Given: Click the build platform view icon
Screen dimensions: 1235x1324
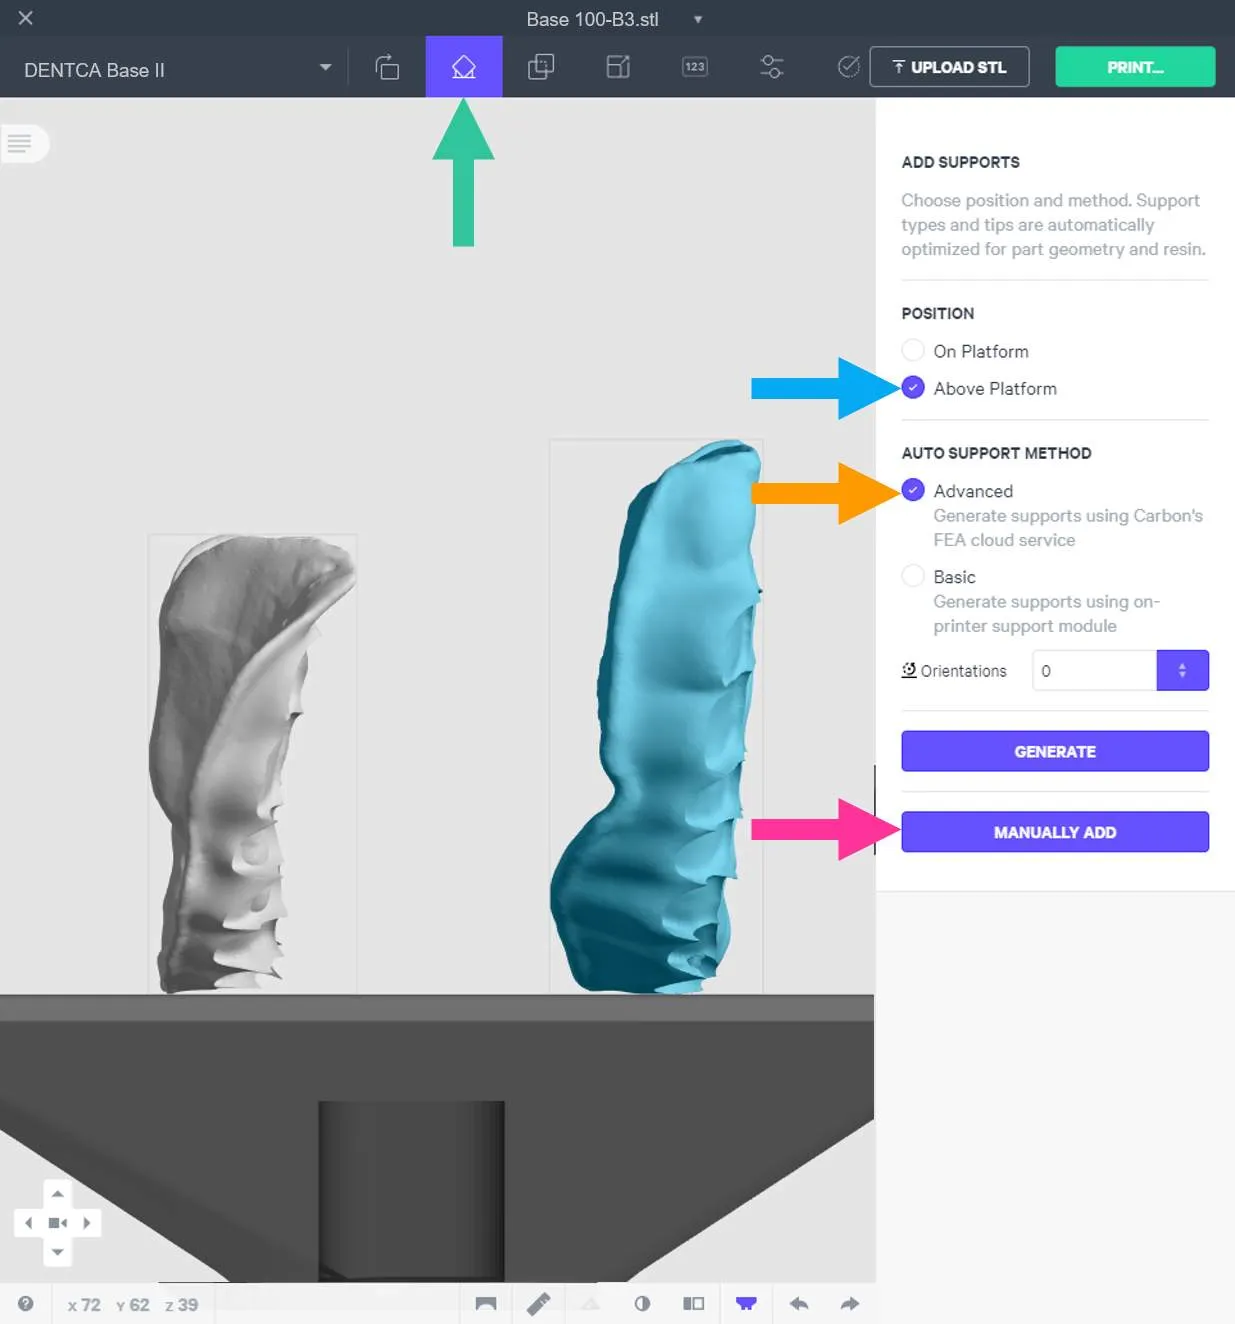Looking at the screenshot, I should click(486, 1304).
